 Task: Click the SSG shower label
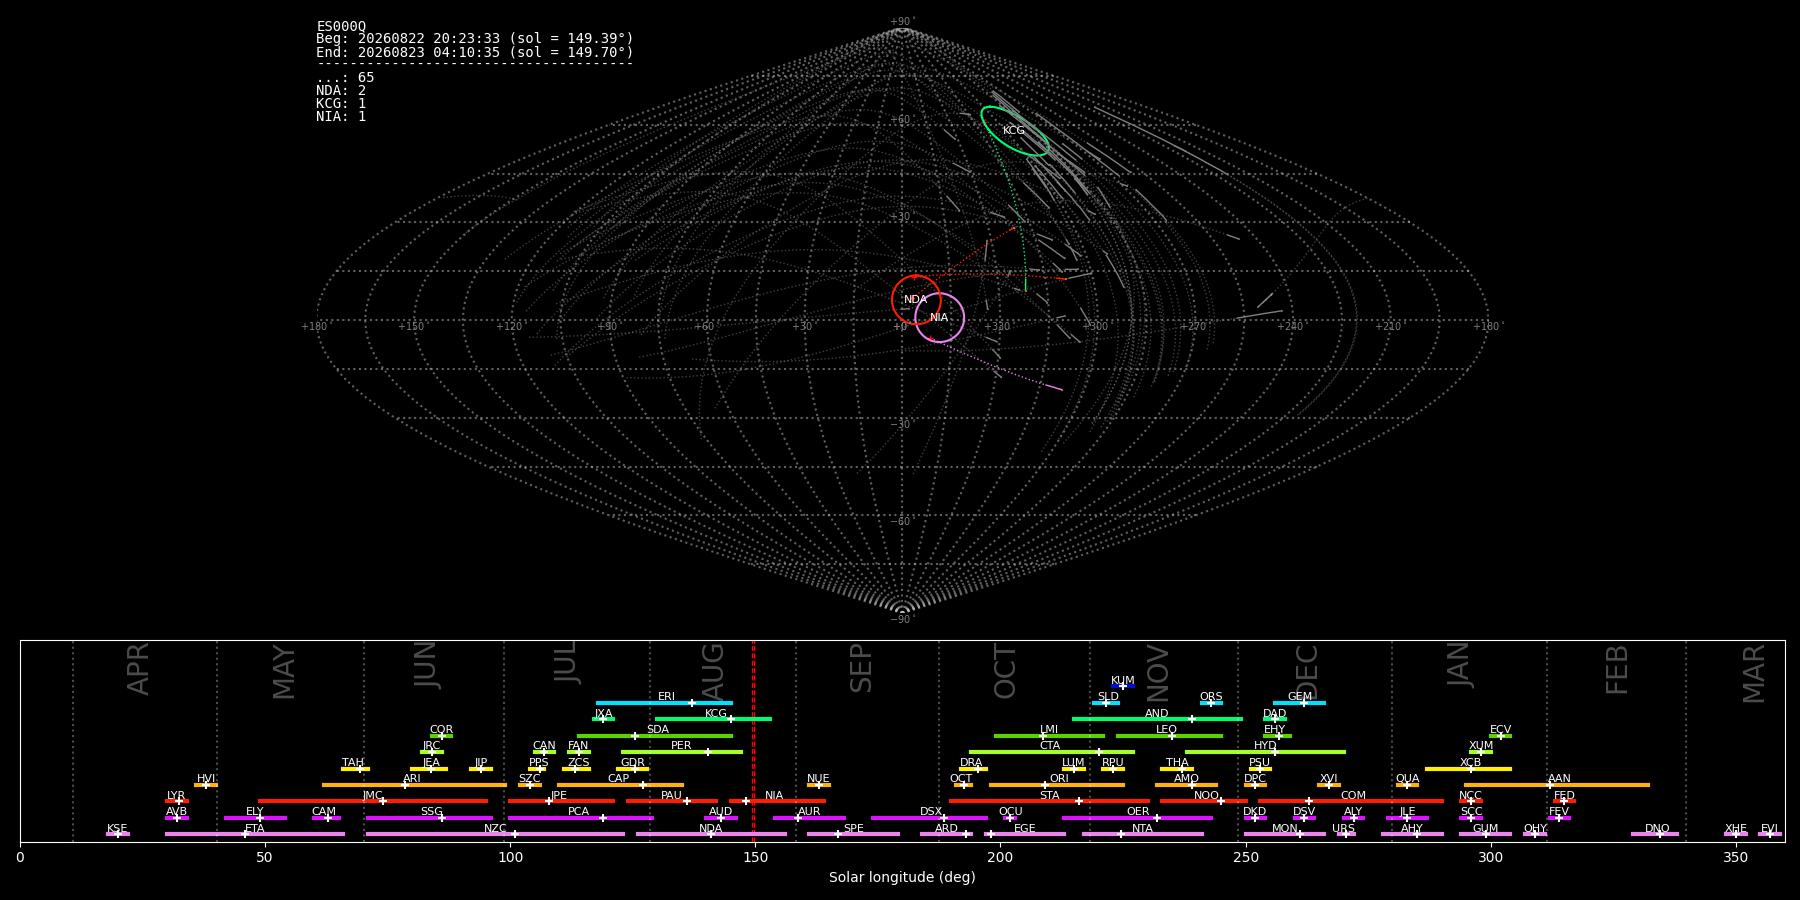(x=431, y=812)
